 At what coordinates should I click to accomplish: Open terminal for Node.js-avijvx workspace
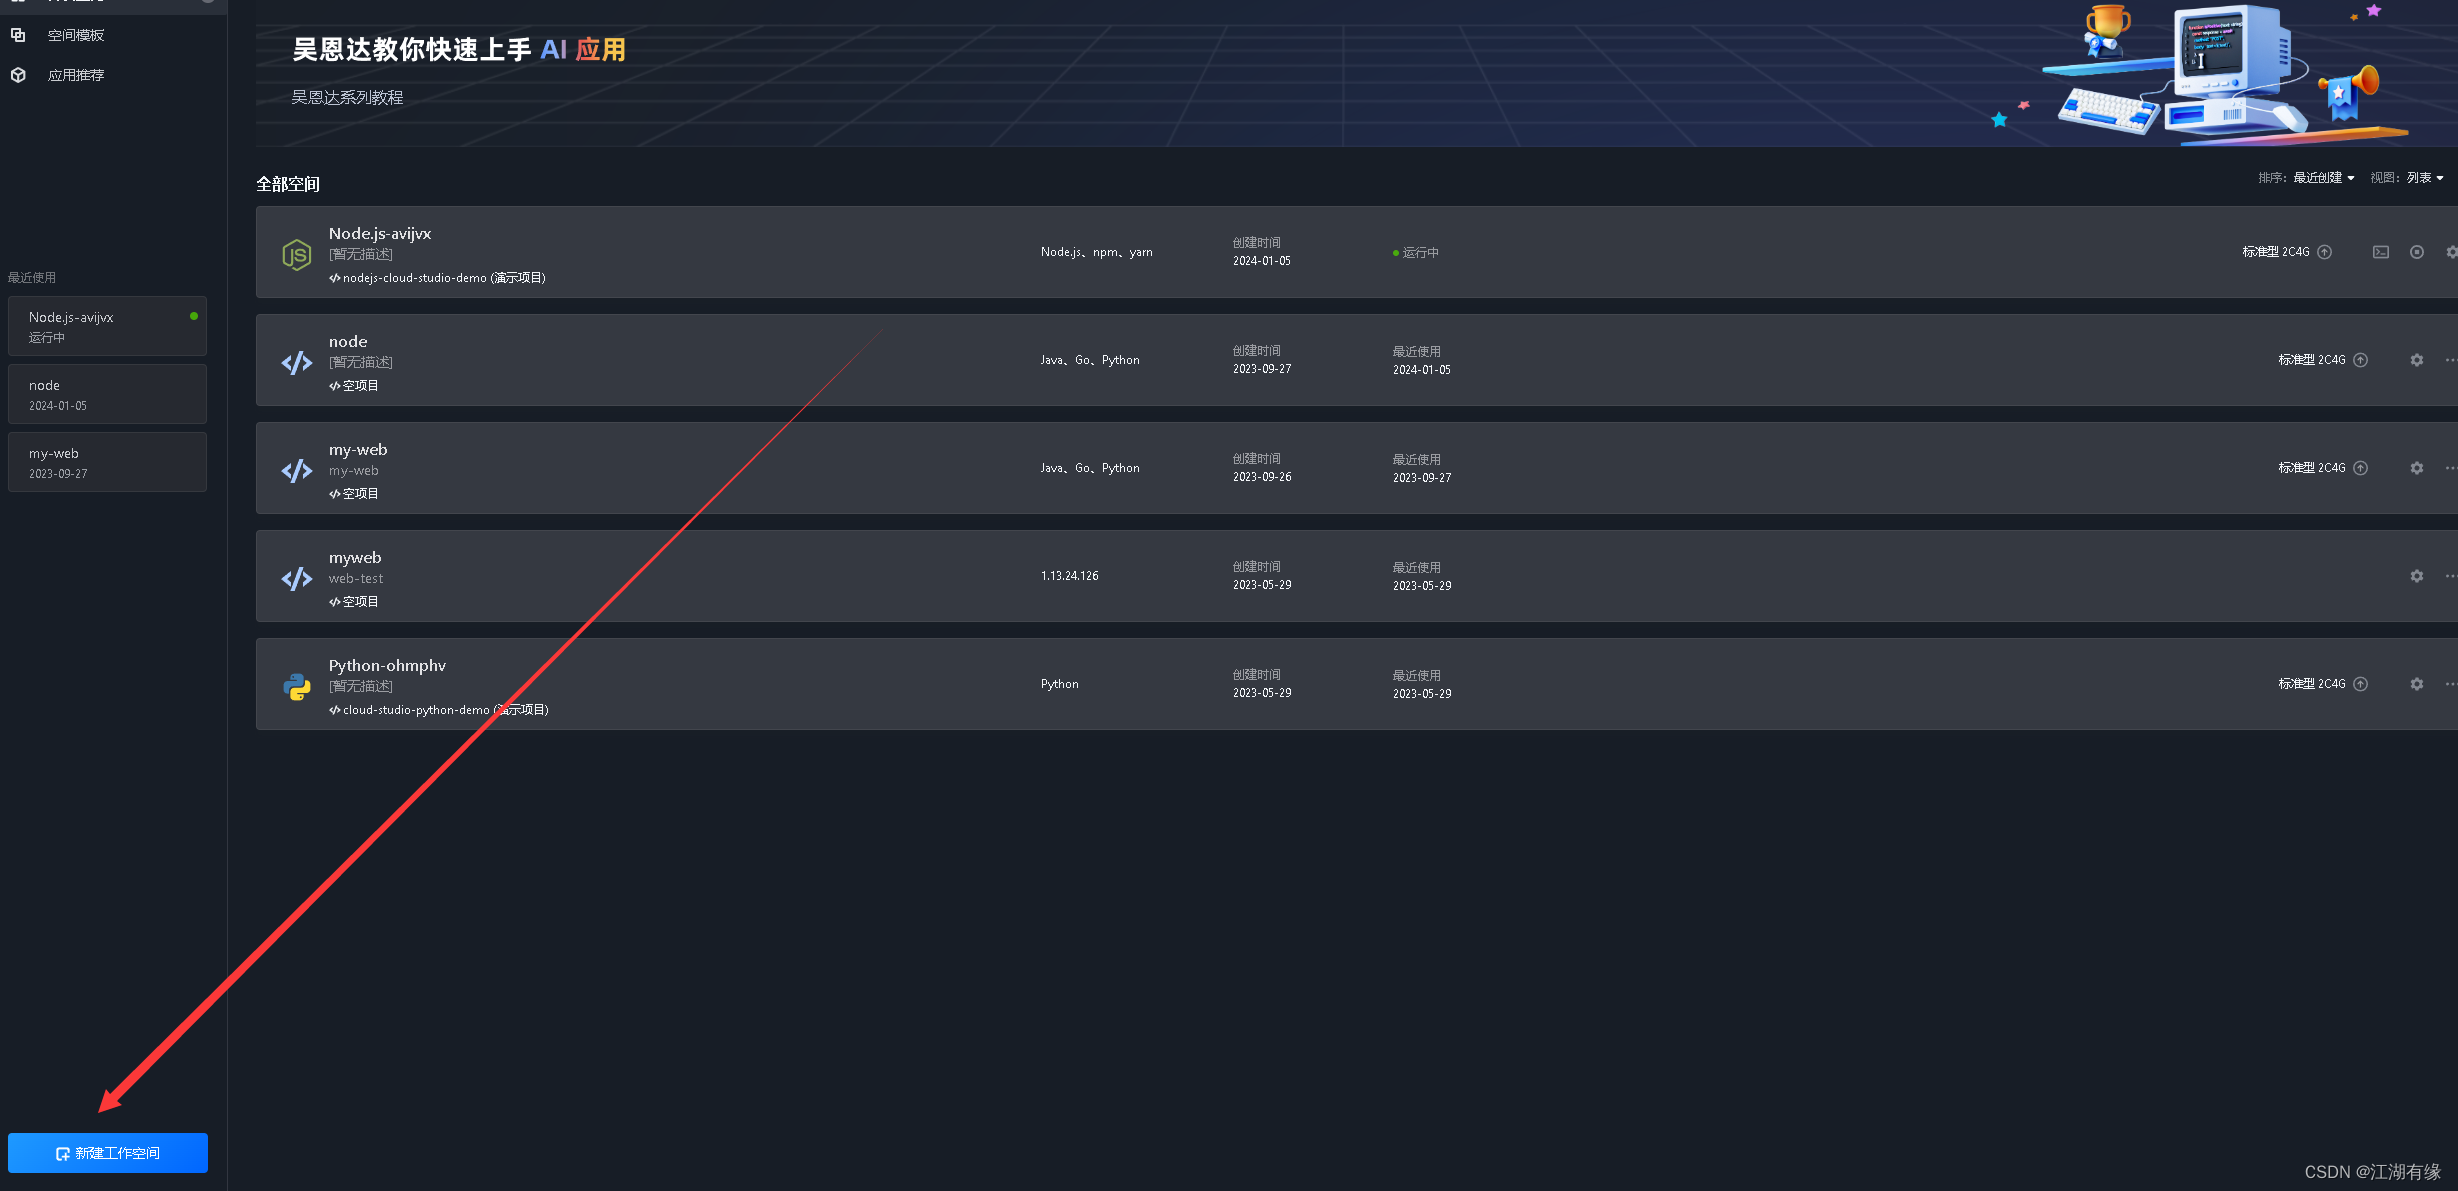(2381, 252)
